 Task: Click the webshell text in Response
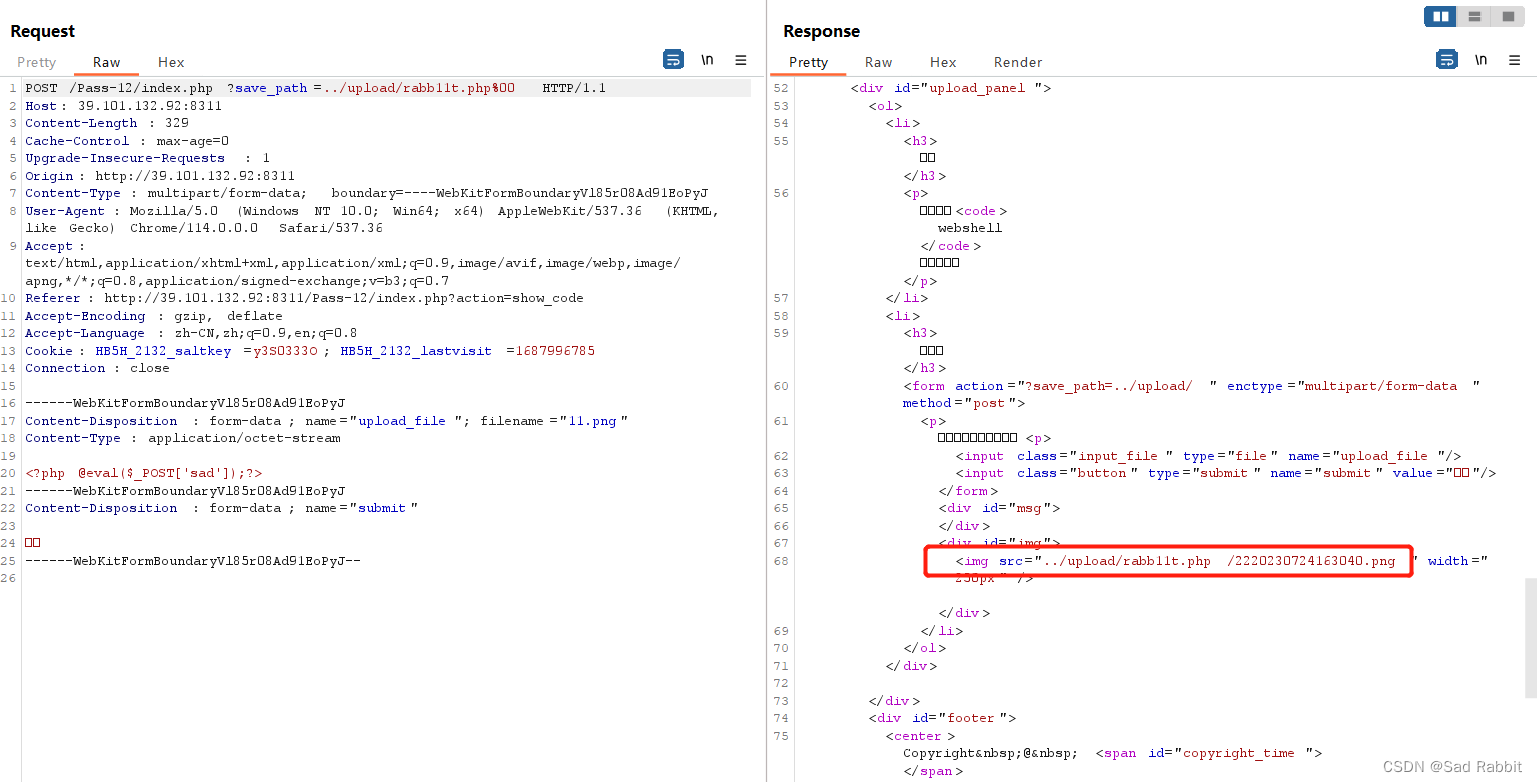click(x=969, y=228)
